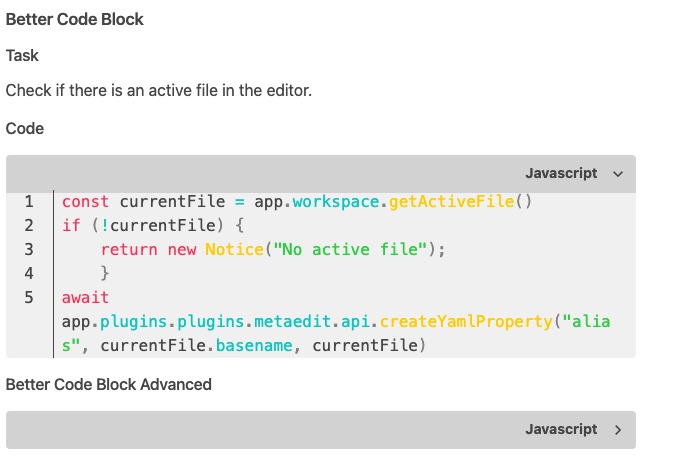Screen dimensions: 677x461
Task: Click the getActiveFile method in the code
Action: tap(452, 202)
